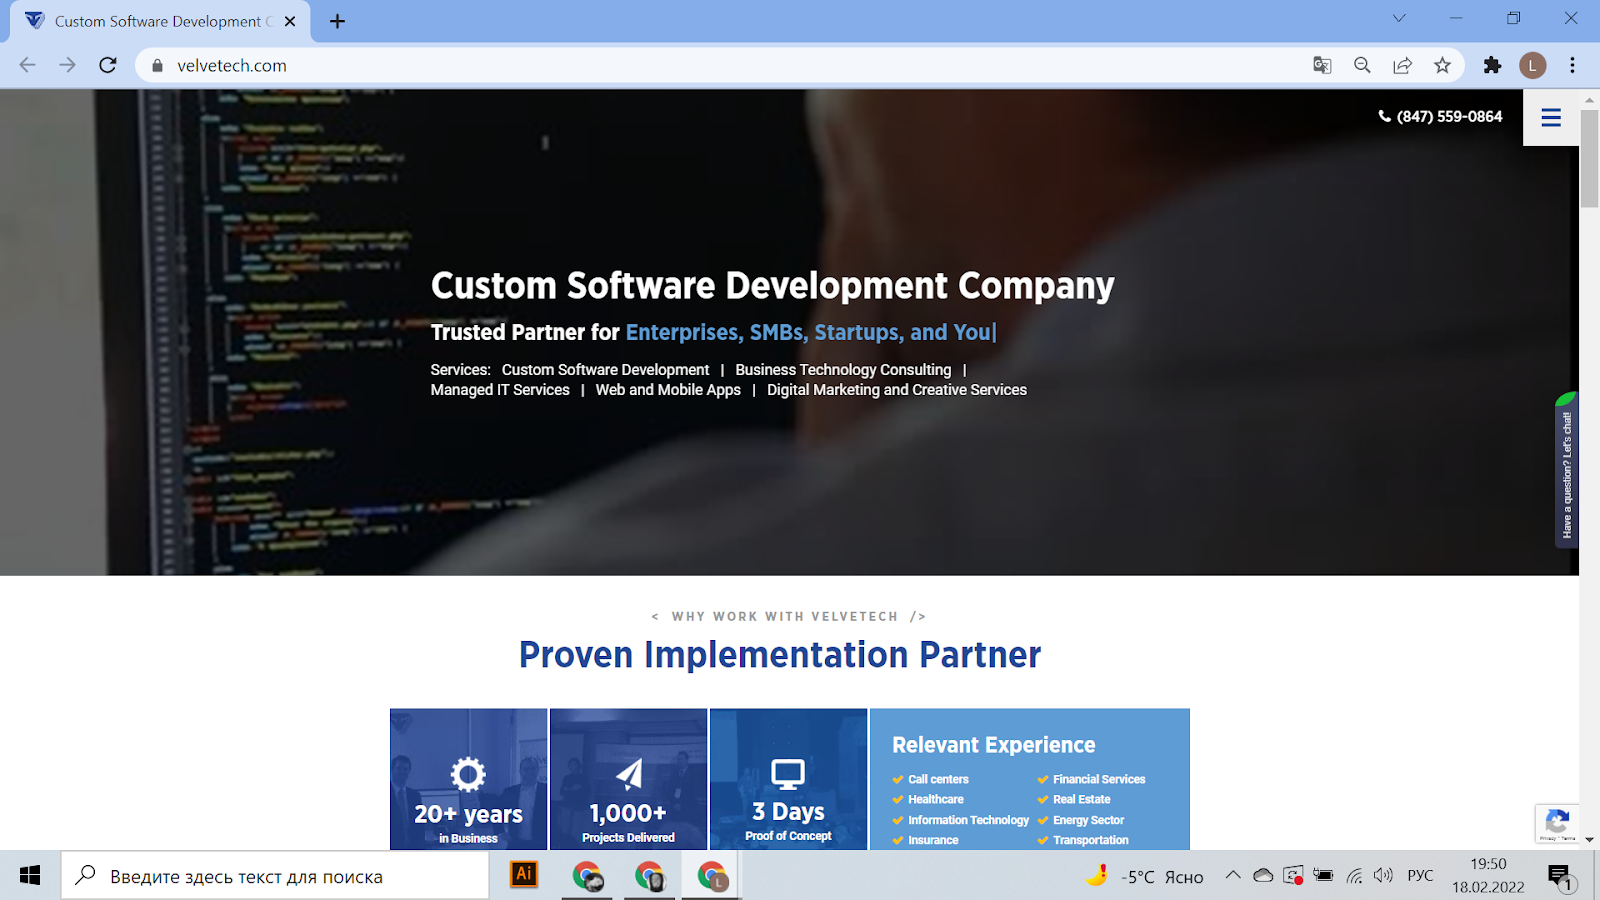The height and width of the screenshot is (900, 1600).
Task: Click the Custom Software Development Company headline
Action: [x=773, y=286]
